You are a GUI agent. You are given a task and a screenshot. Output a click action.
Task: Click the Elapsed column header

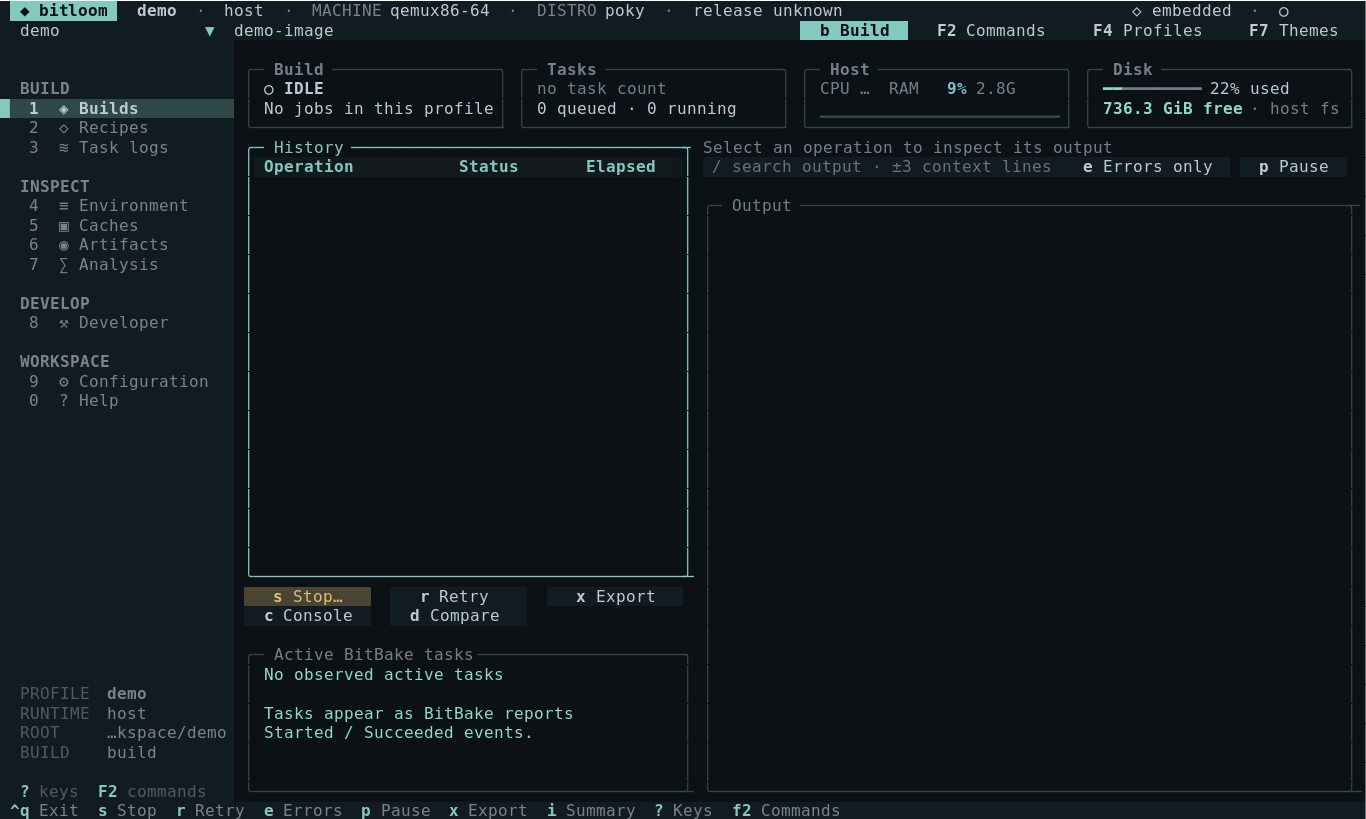pyautogui.click(x=620, y=167)
